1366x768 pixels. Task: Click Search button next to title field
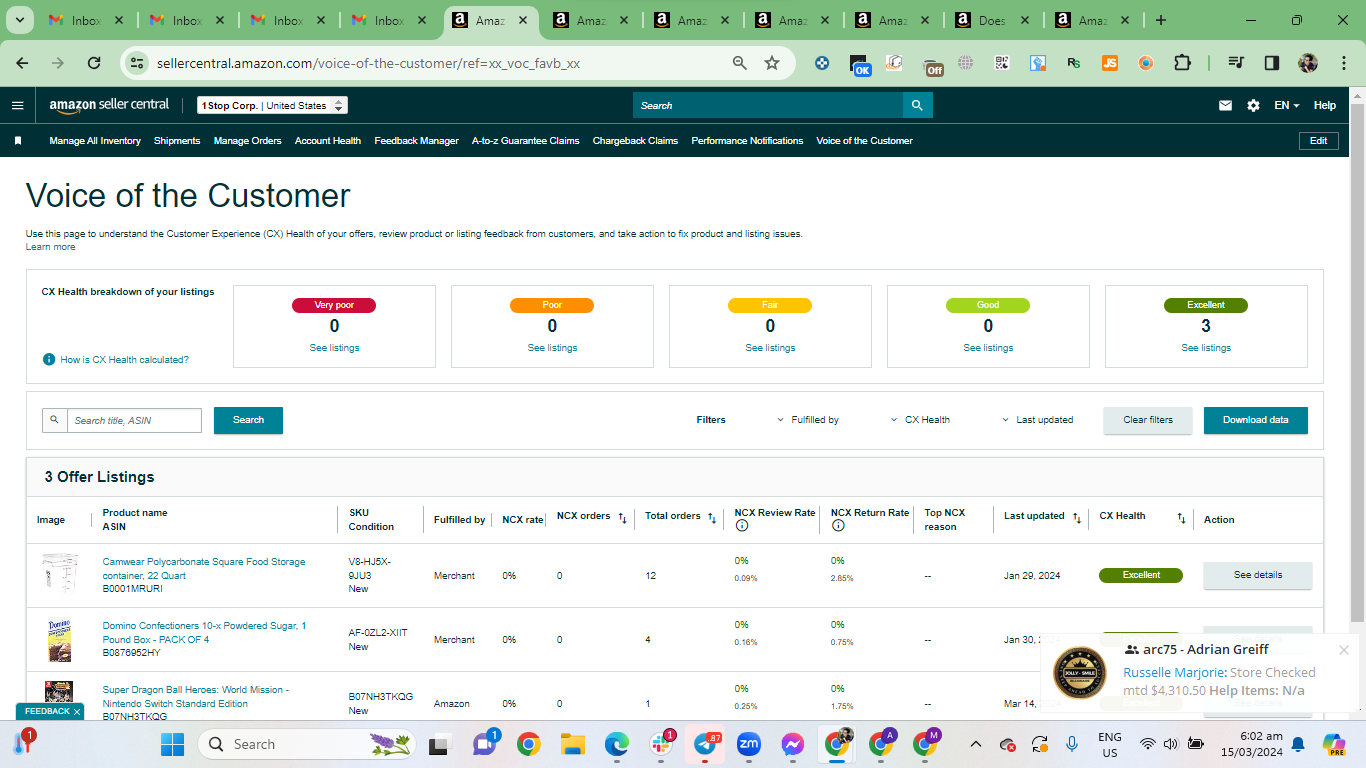tap(248, 420)
